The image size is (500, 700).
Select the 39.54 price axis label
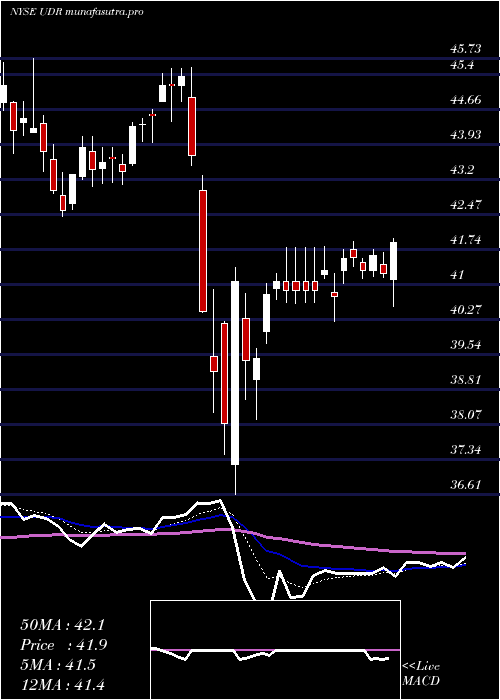pos(465,345)
